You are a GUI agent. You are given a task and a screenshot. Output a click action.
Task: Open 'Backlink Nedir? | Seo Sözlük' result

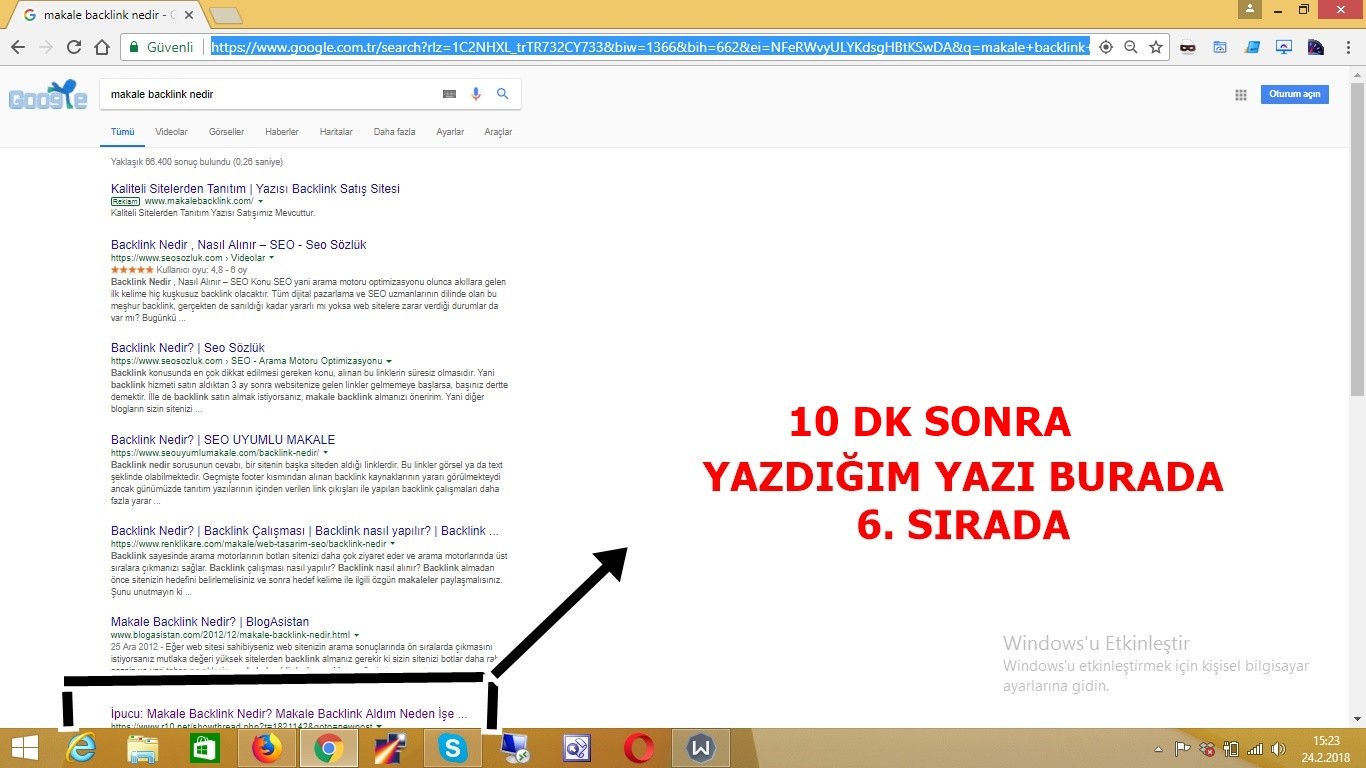pos(188,348)
